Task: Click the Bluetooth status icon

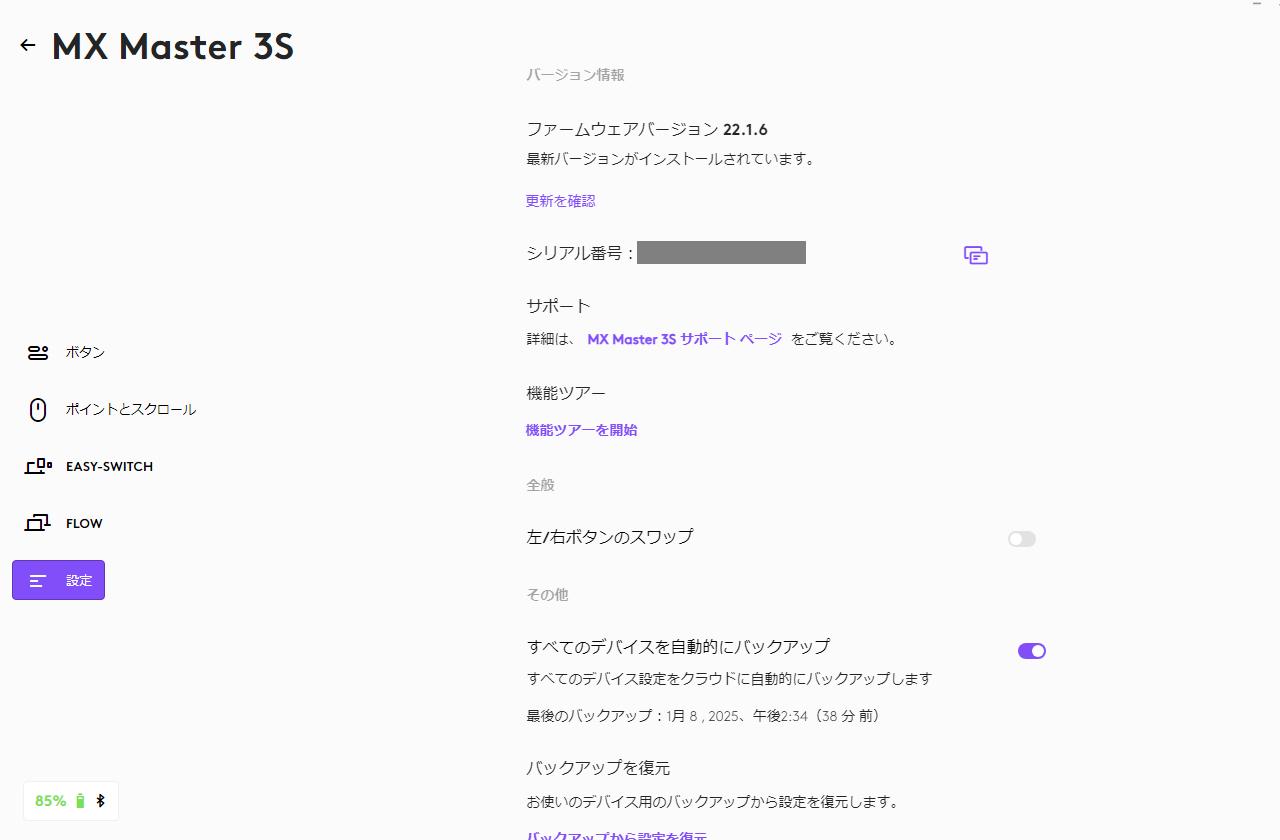Action: [100, 801]
